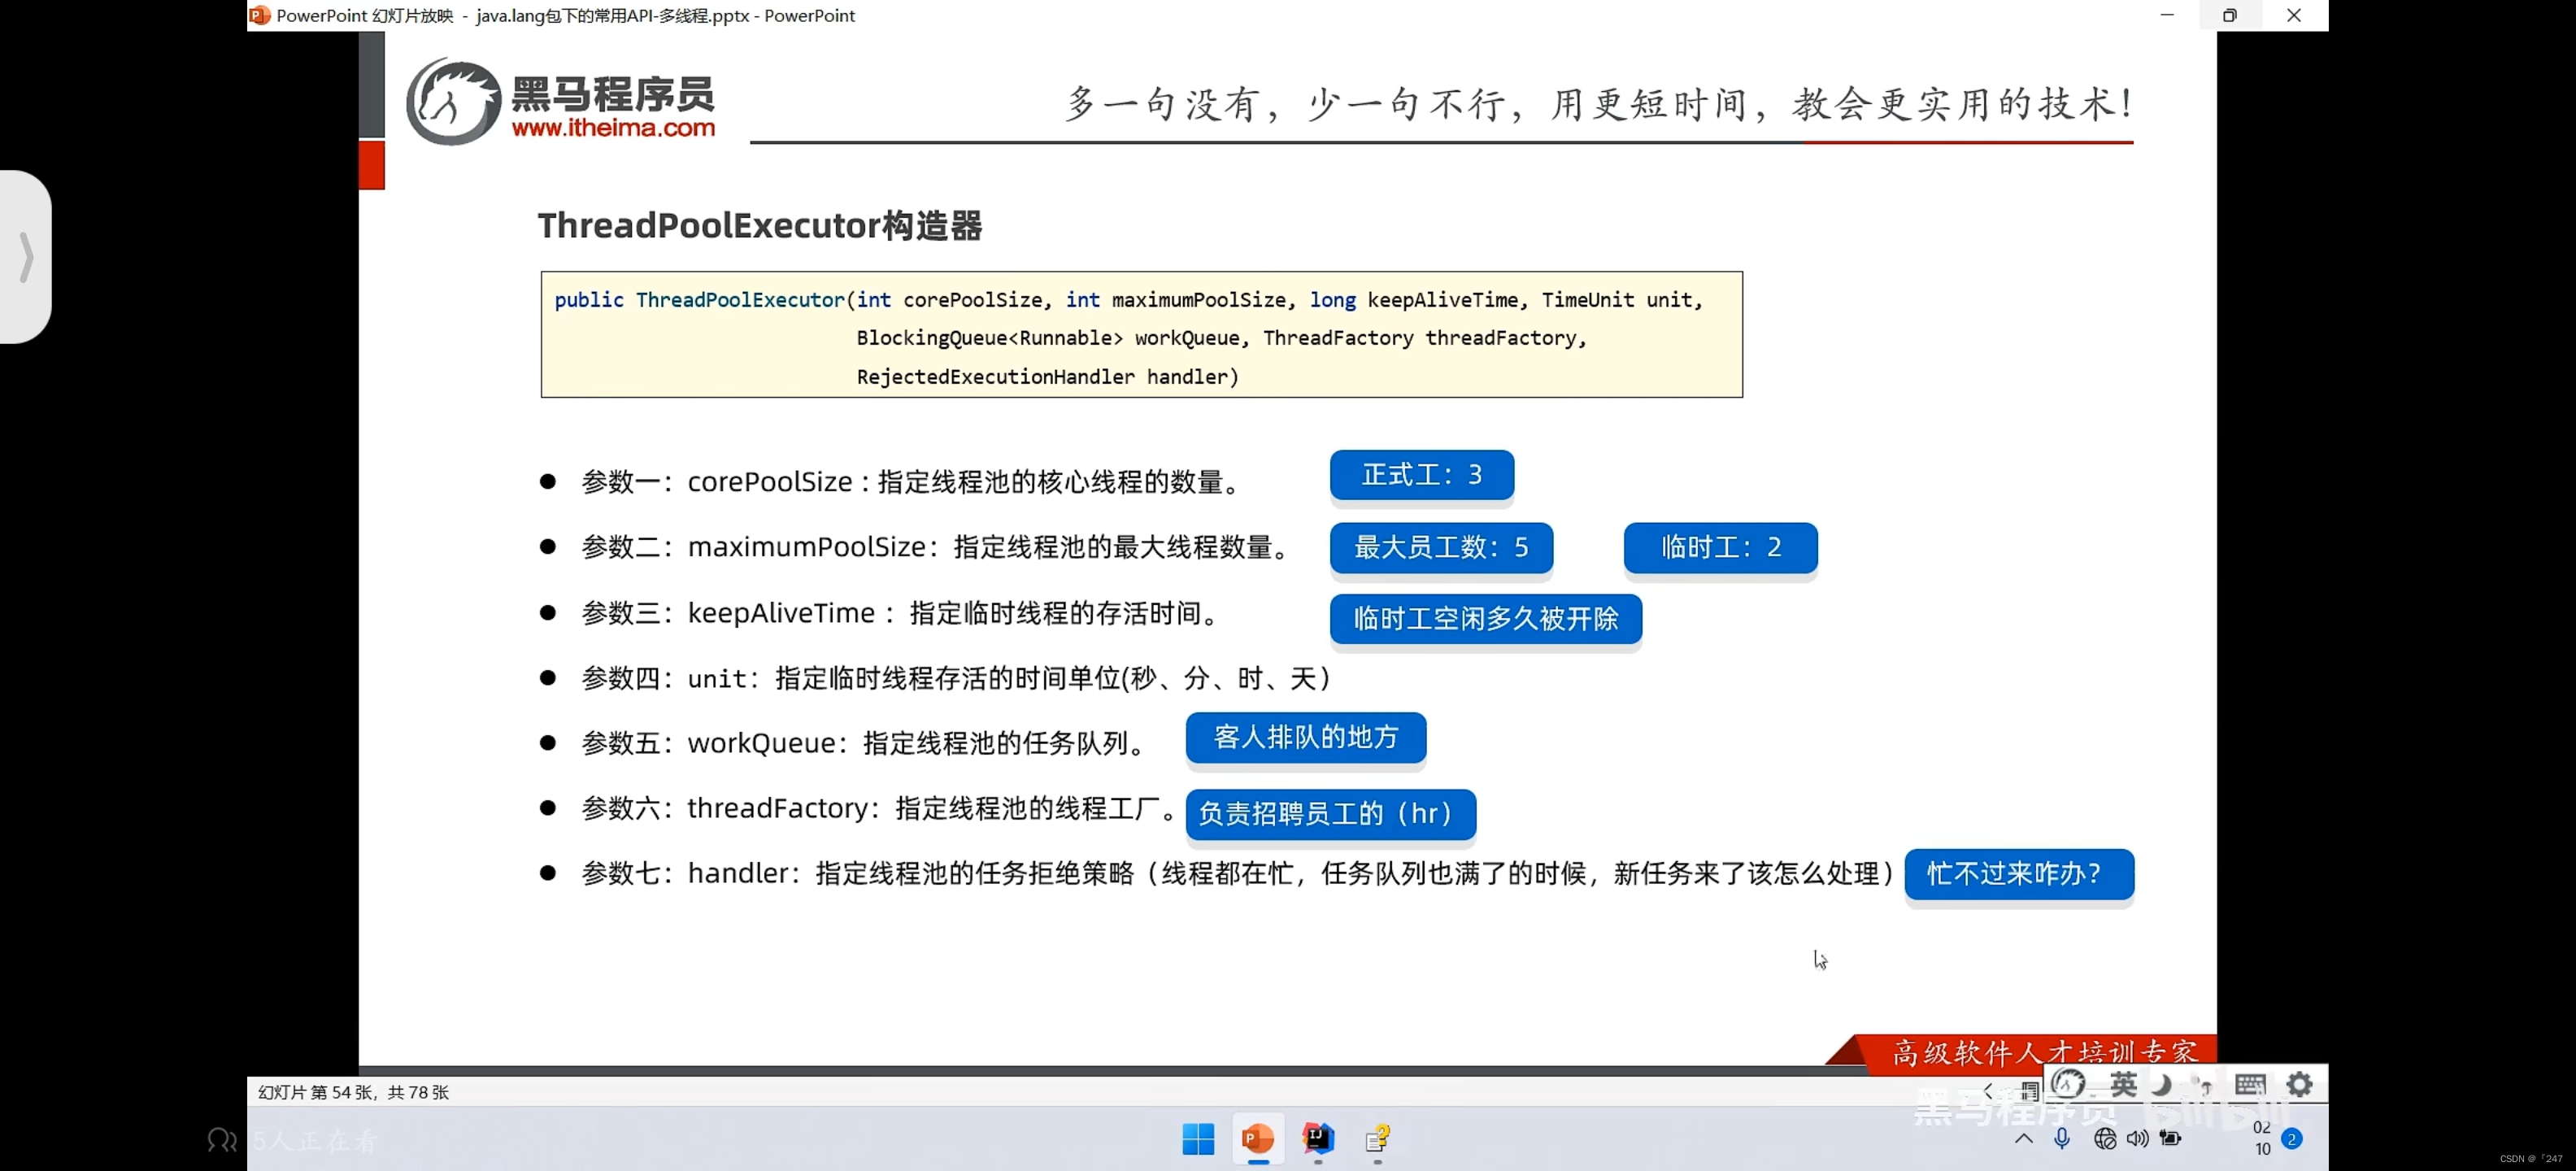Click the 忙不过来咋办? blue label
This screenshot has width=2576, height=1171.
click(x=2018, y=874)
